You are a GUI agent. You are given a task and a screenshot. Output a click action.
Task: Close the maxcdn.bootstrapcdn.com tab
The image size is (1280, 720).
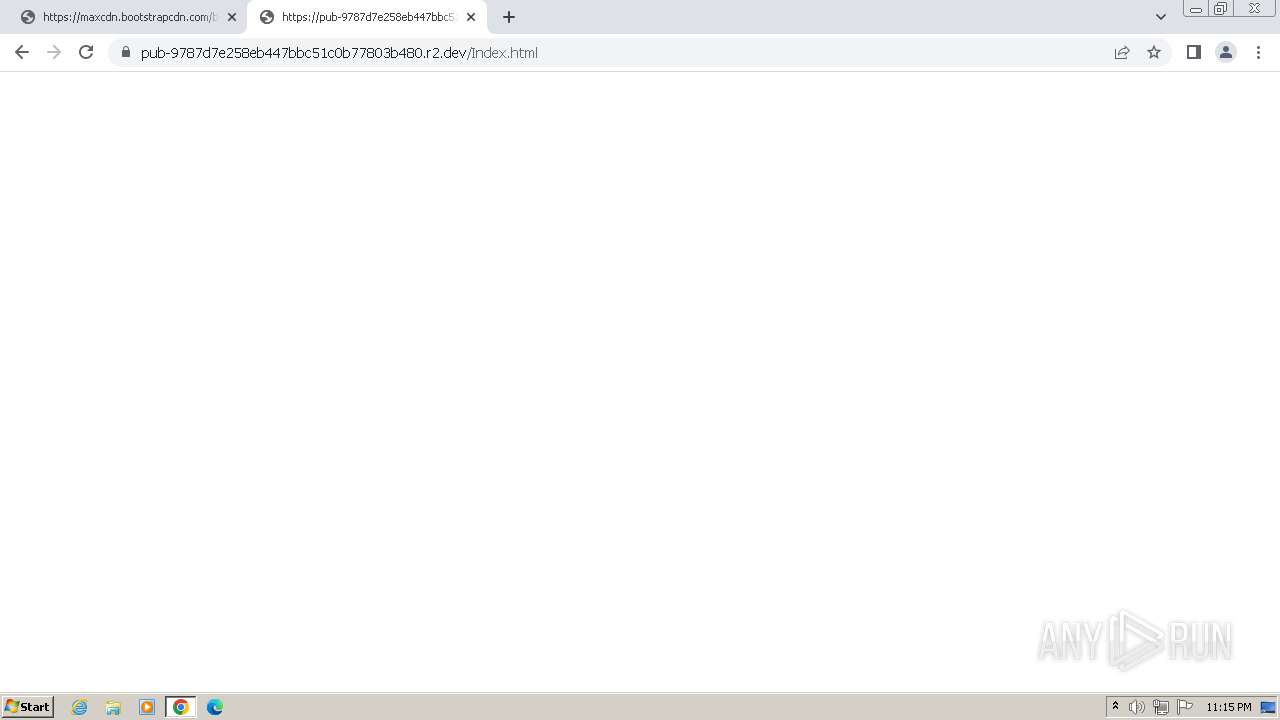point(232,17)
